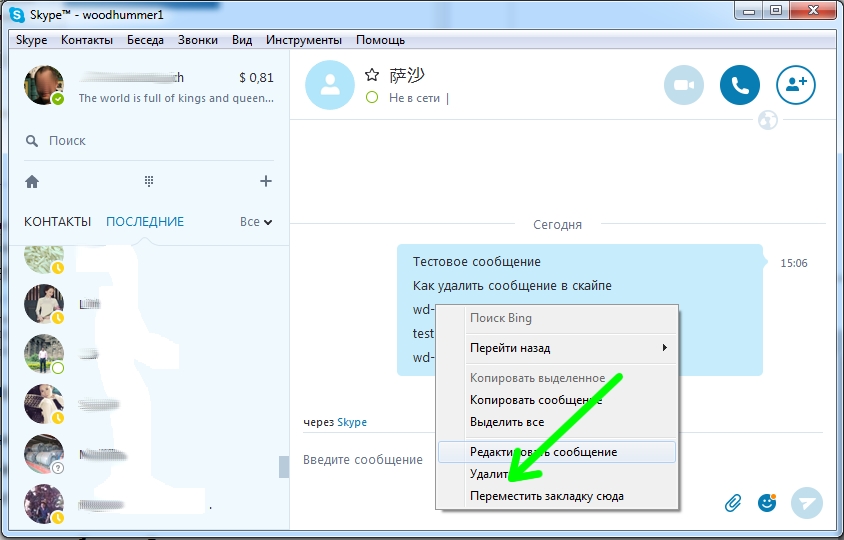Switch to the ПОСЛЕДНИЕ tab
Image resolution: width=844 pixels, height=540 pixels.
coord(145,222)
